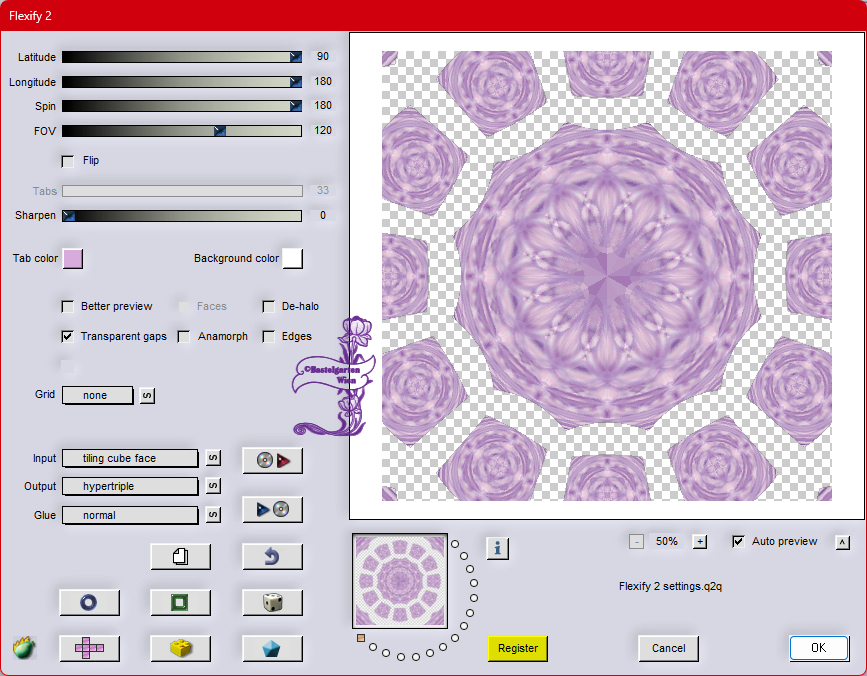Enable the Flip checkbox

(x=68, y=161)
